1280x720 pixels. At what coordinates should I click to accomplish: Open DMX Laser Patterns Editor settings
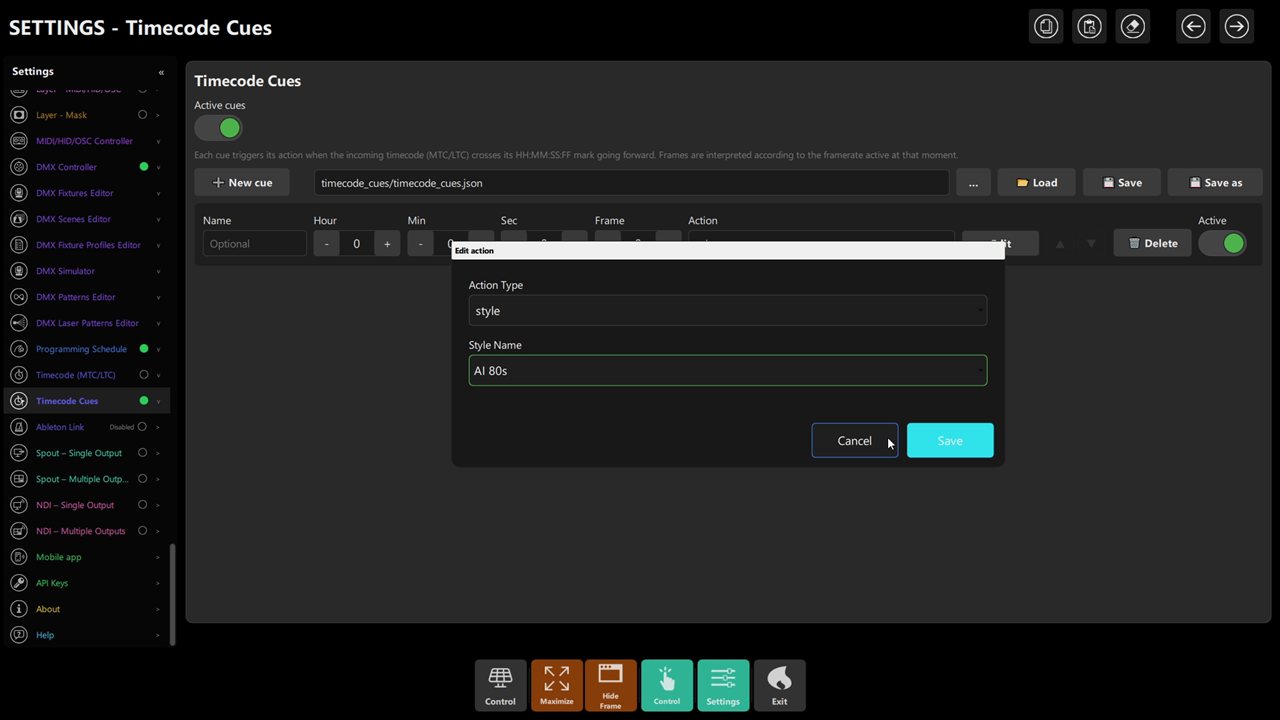[87, 323]
